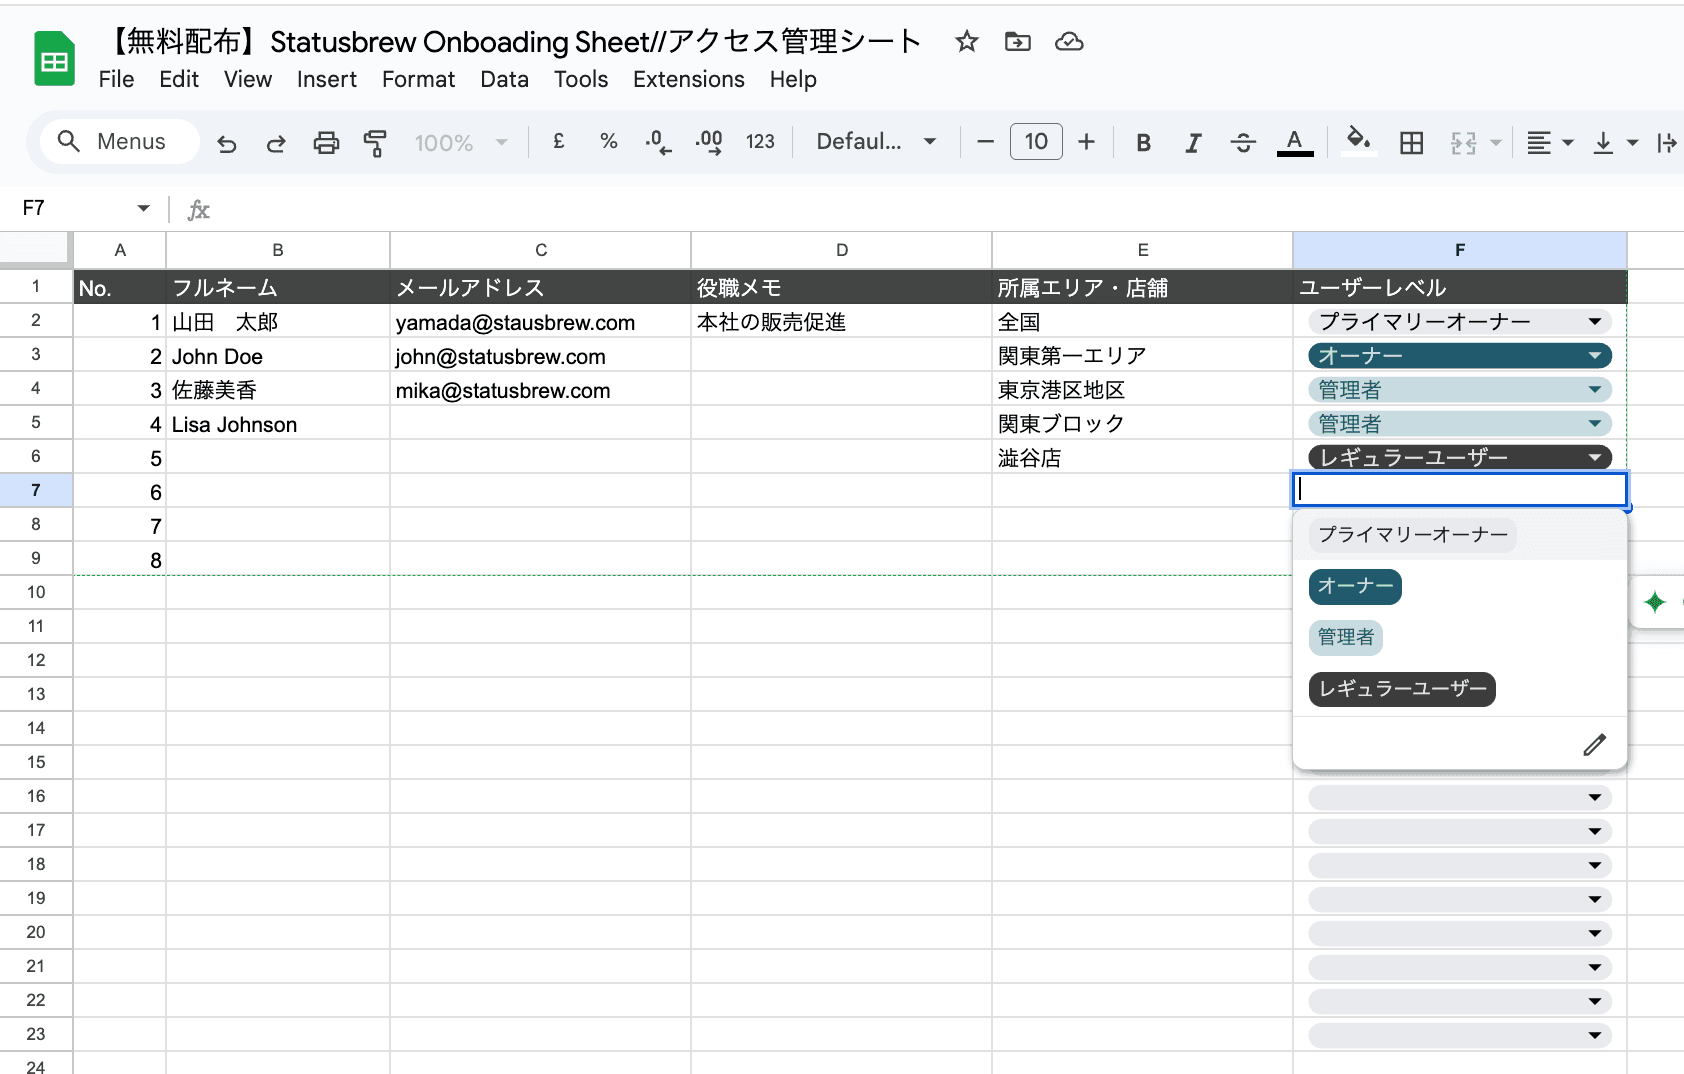Toggle italic formatting

(x=1192, y=143)
